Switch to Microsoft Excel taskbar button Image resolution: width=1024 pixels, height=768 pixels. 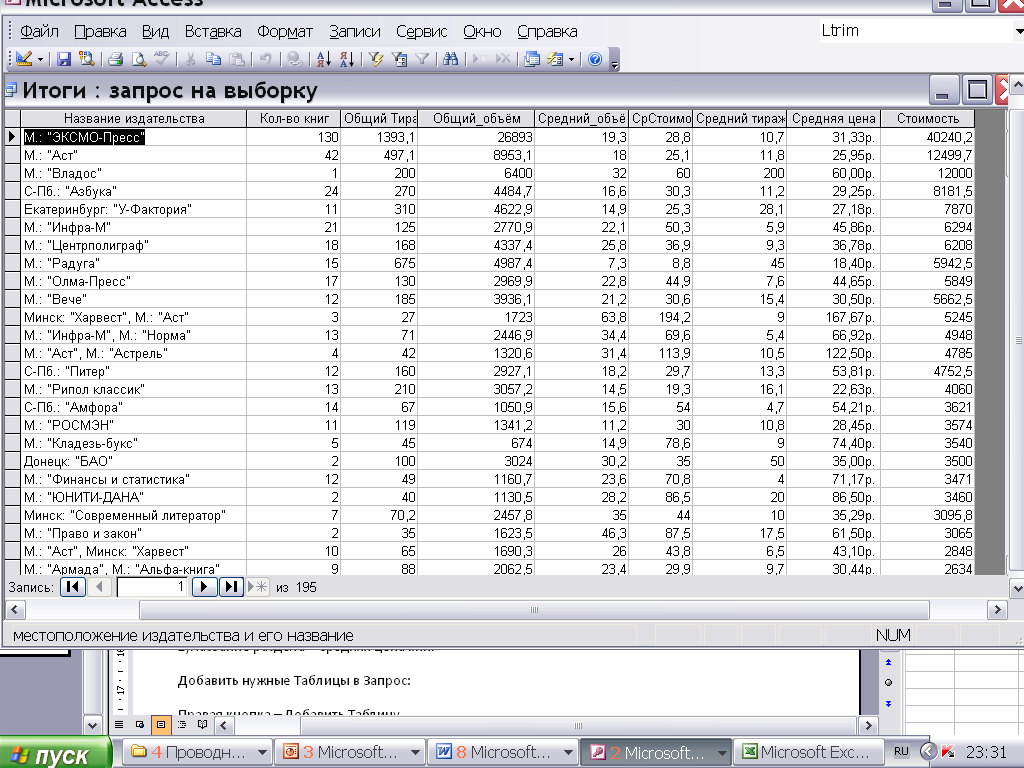coord(808,752)
